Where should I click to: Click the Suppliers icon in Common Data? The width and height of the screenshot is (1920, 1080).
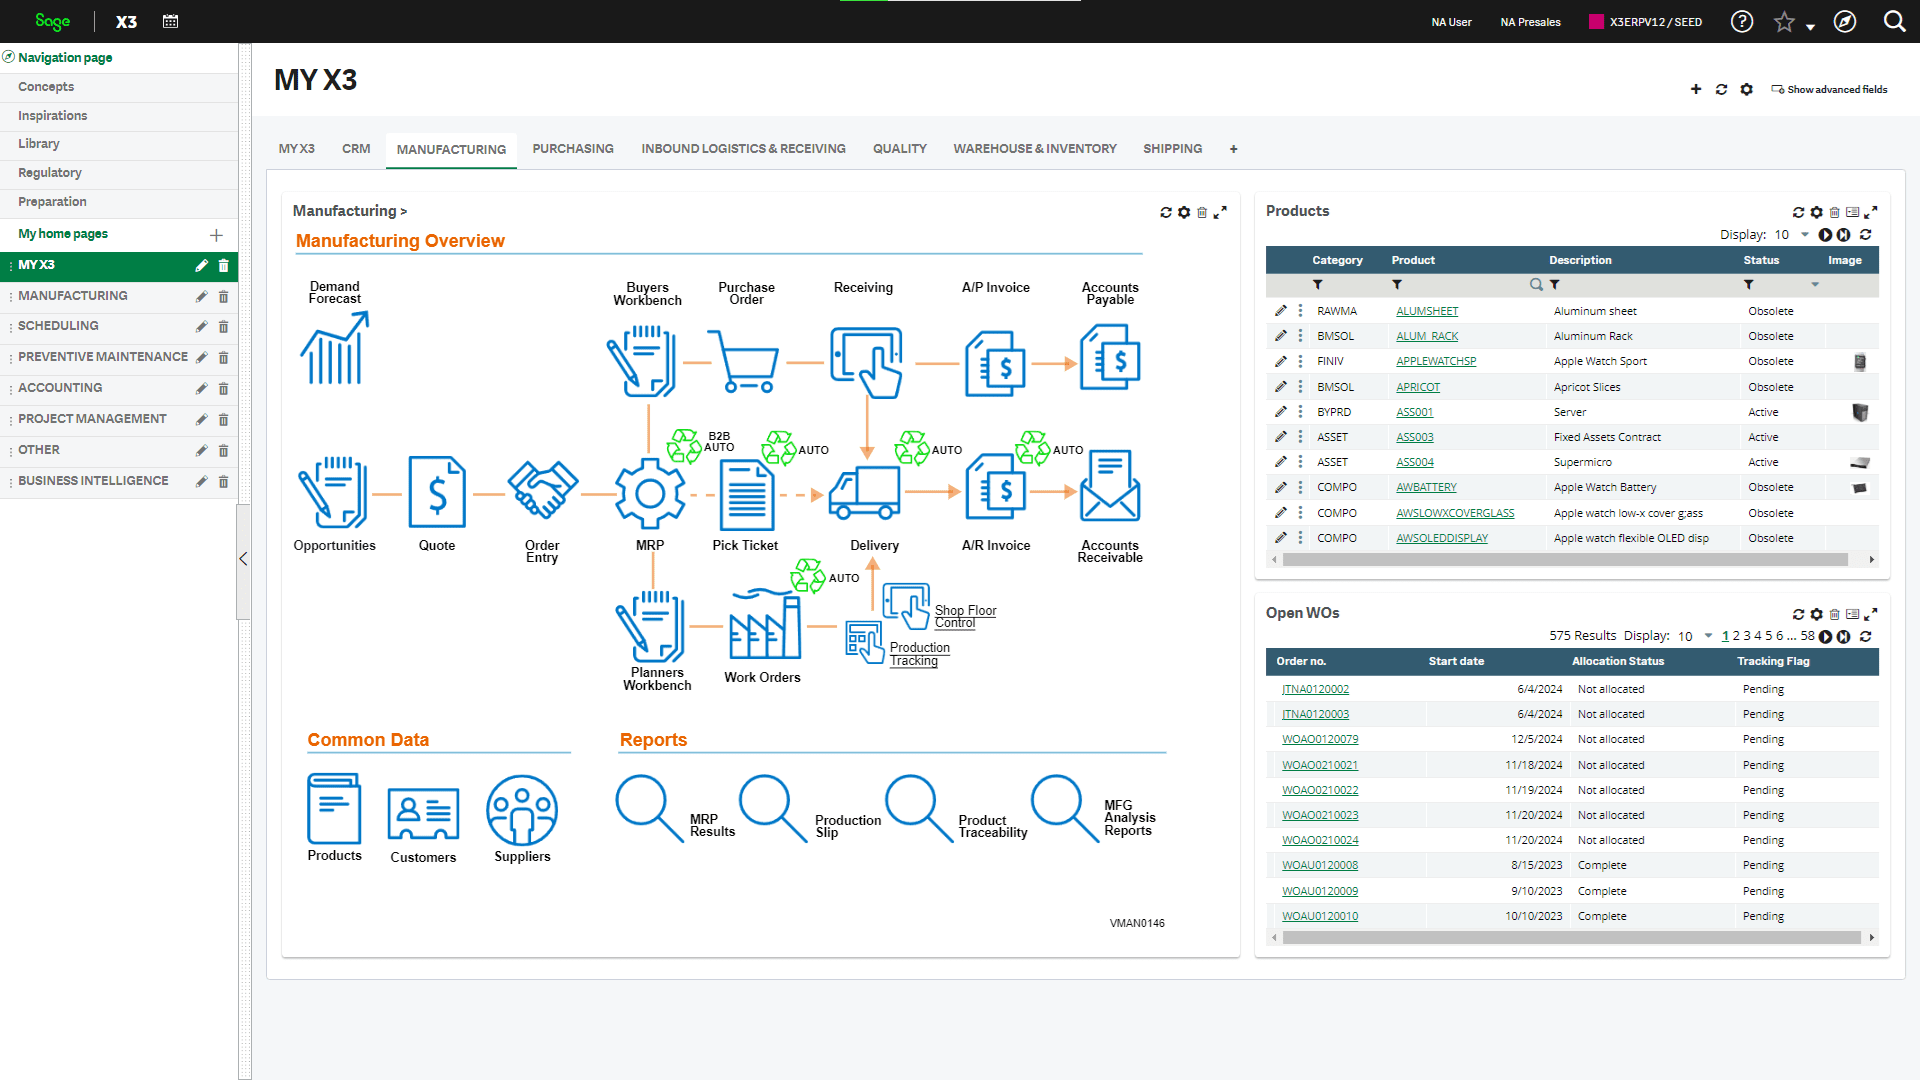coord(522,811)
